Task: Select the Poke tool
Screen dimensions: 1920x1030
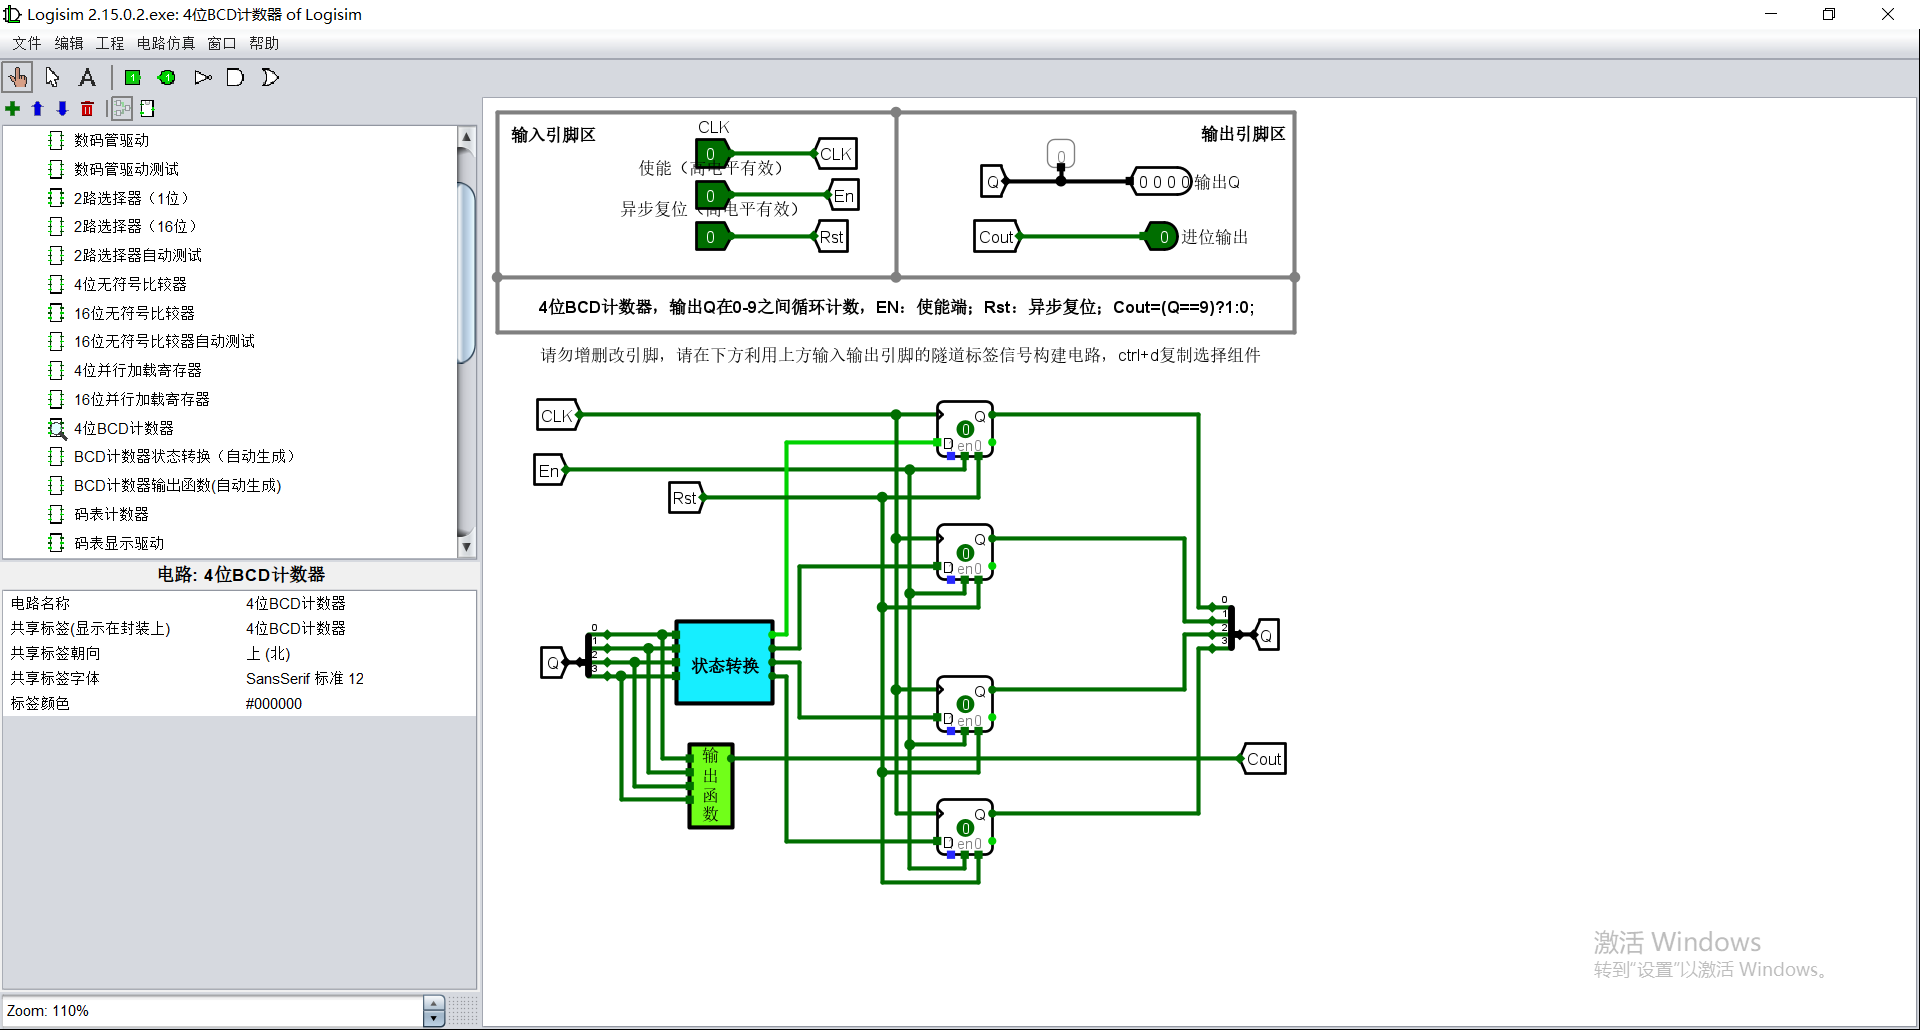Action: point(17,77)
